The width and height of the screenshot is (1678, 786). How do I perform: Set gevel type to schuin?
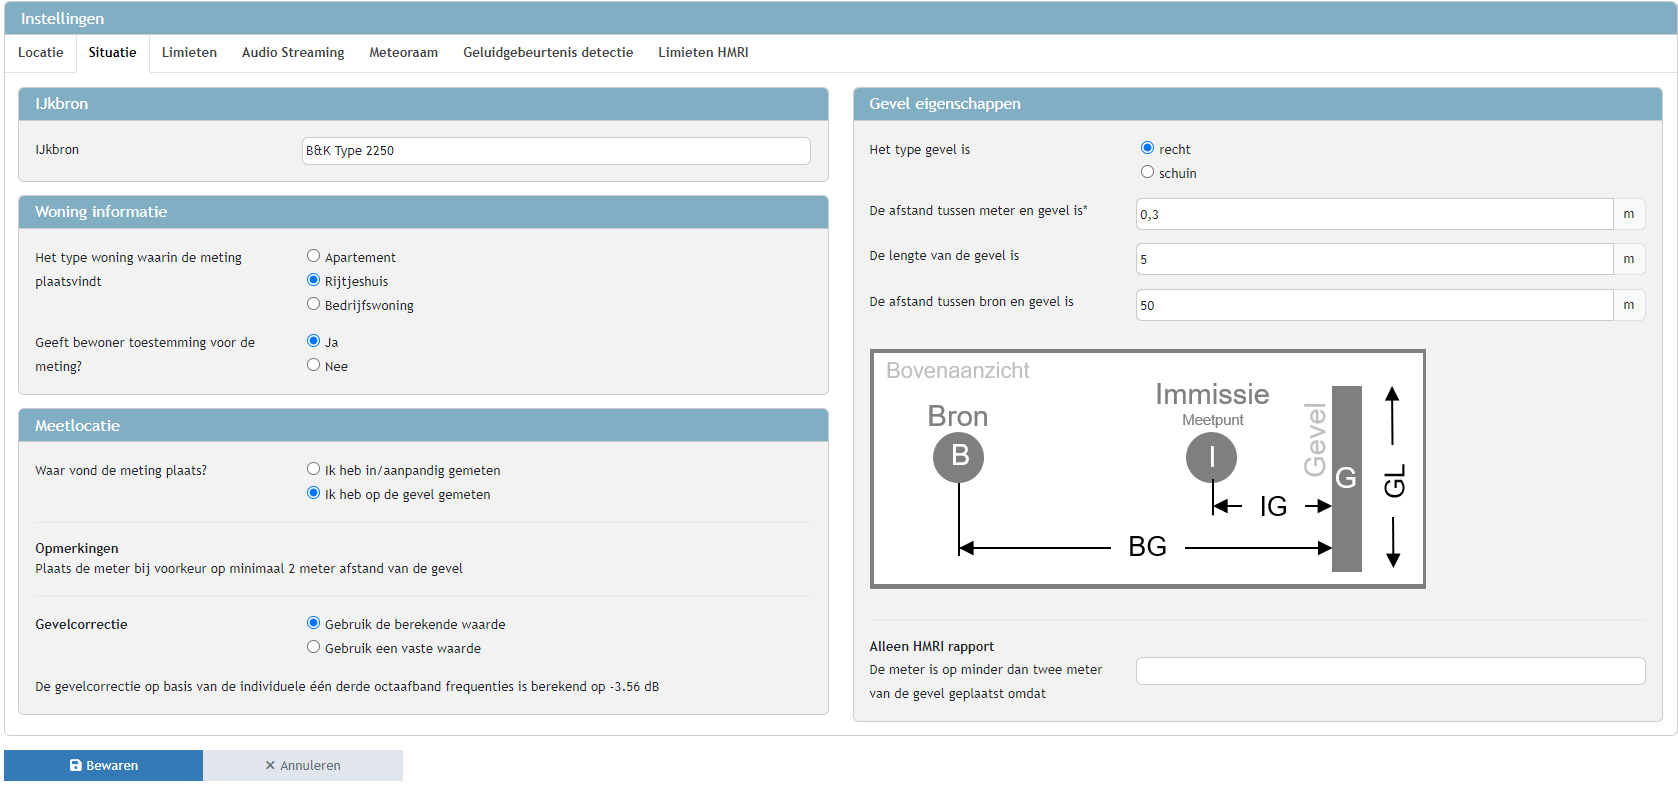click(x=1148, y=173)
